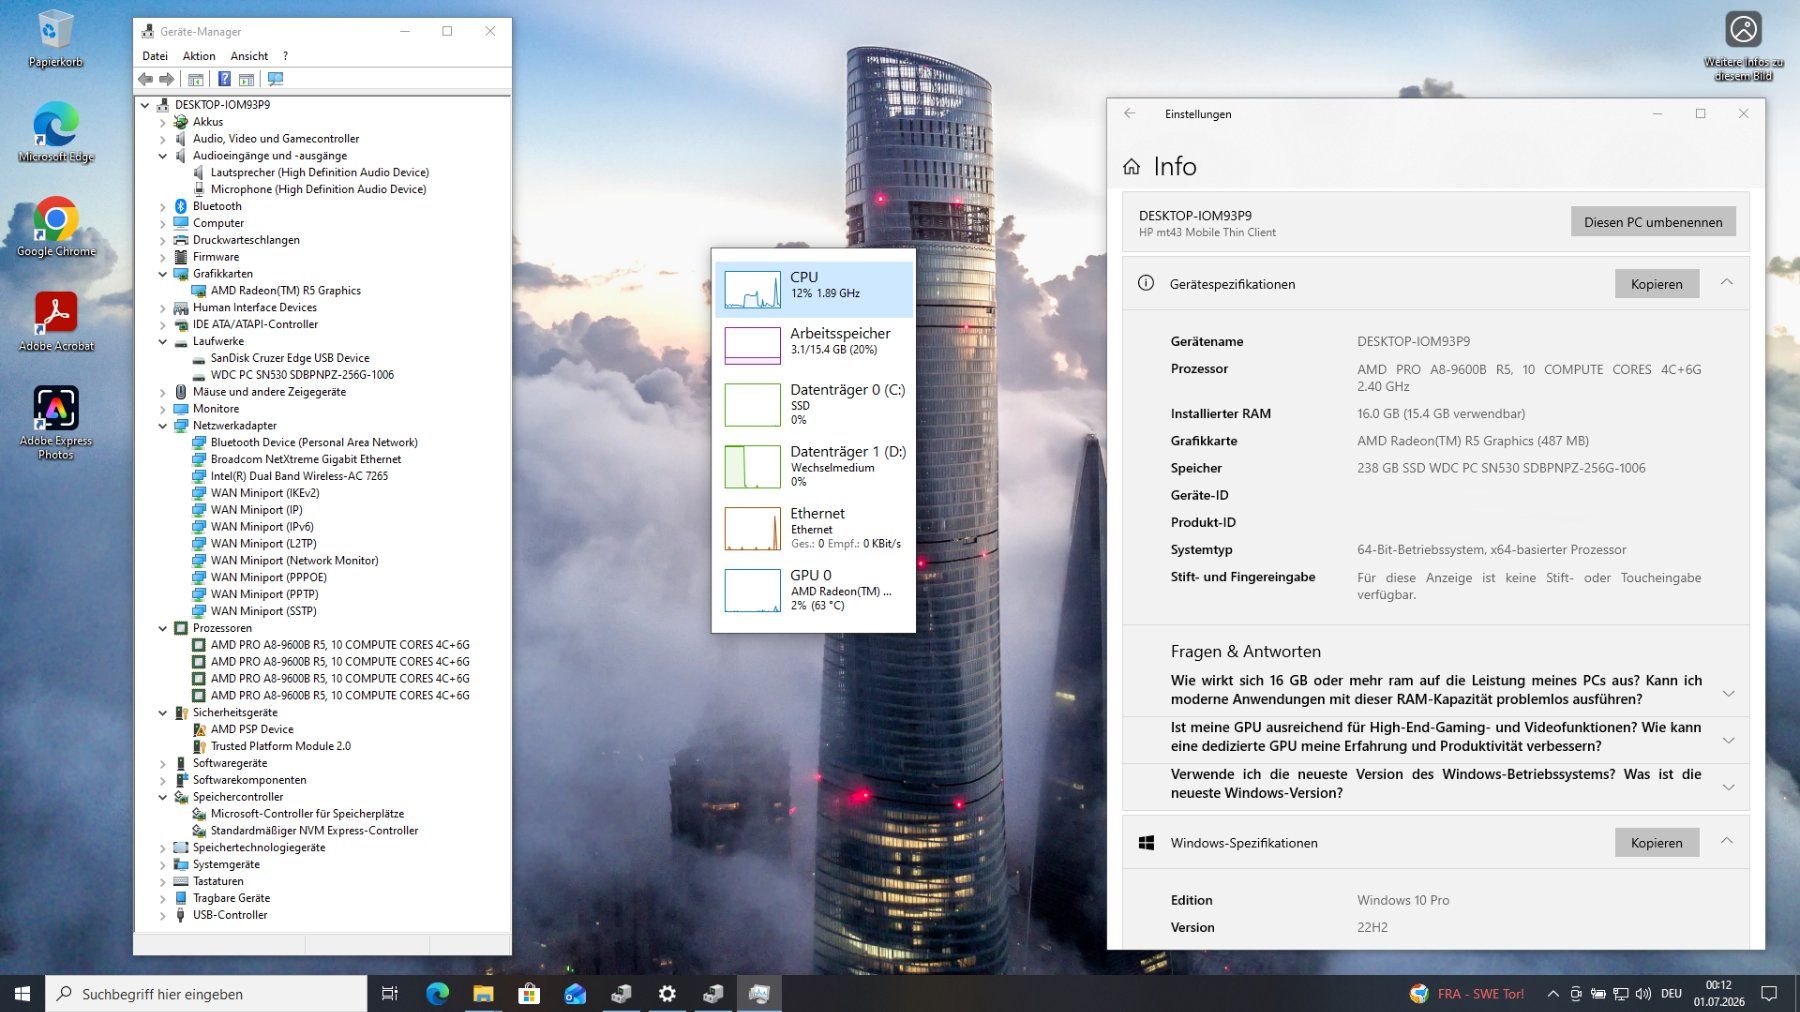Click the back arrow in Einstellungen window
Screen dimensions: 1800x1012
pos(1129,114)
